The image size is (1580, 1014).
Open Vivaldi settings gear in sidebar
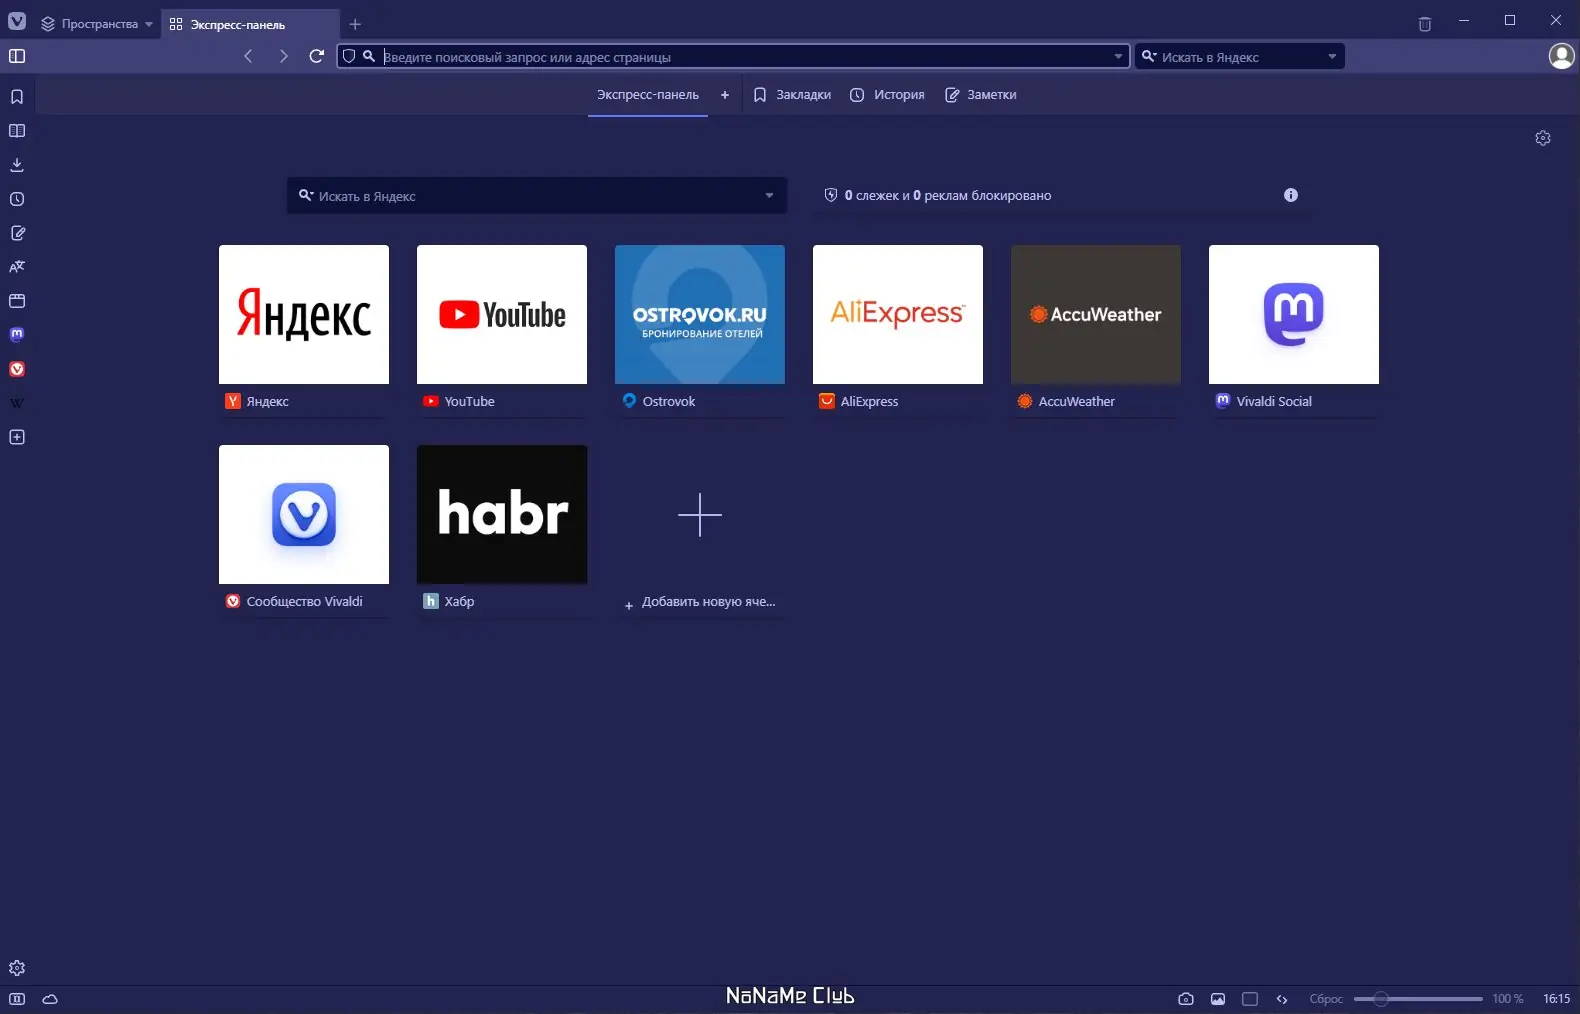click(x=17, y=968)
